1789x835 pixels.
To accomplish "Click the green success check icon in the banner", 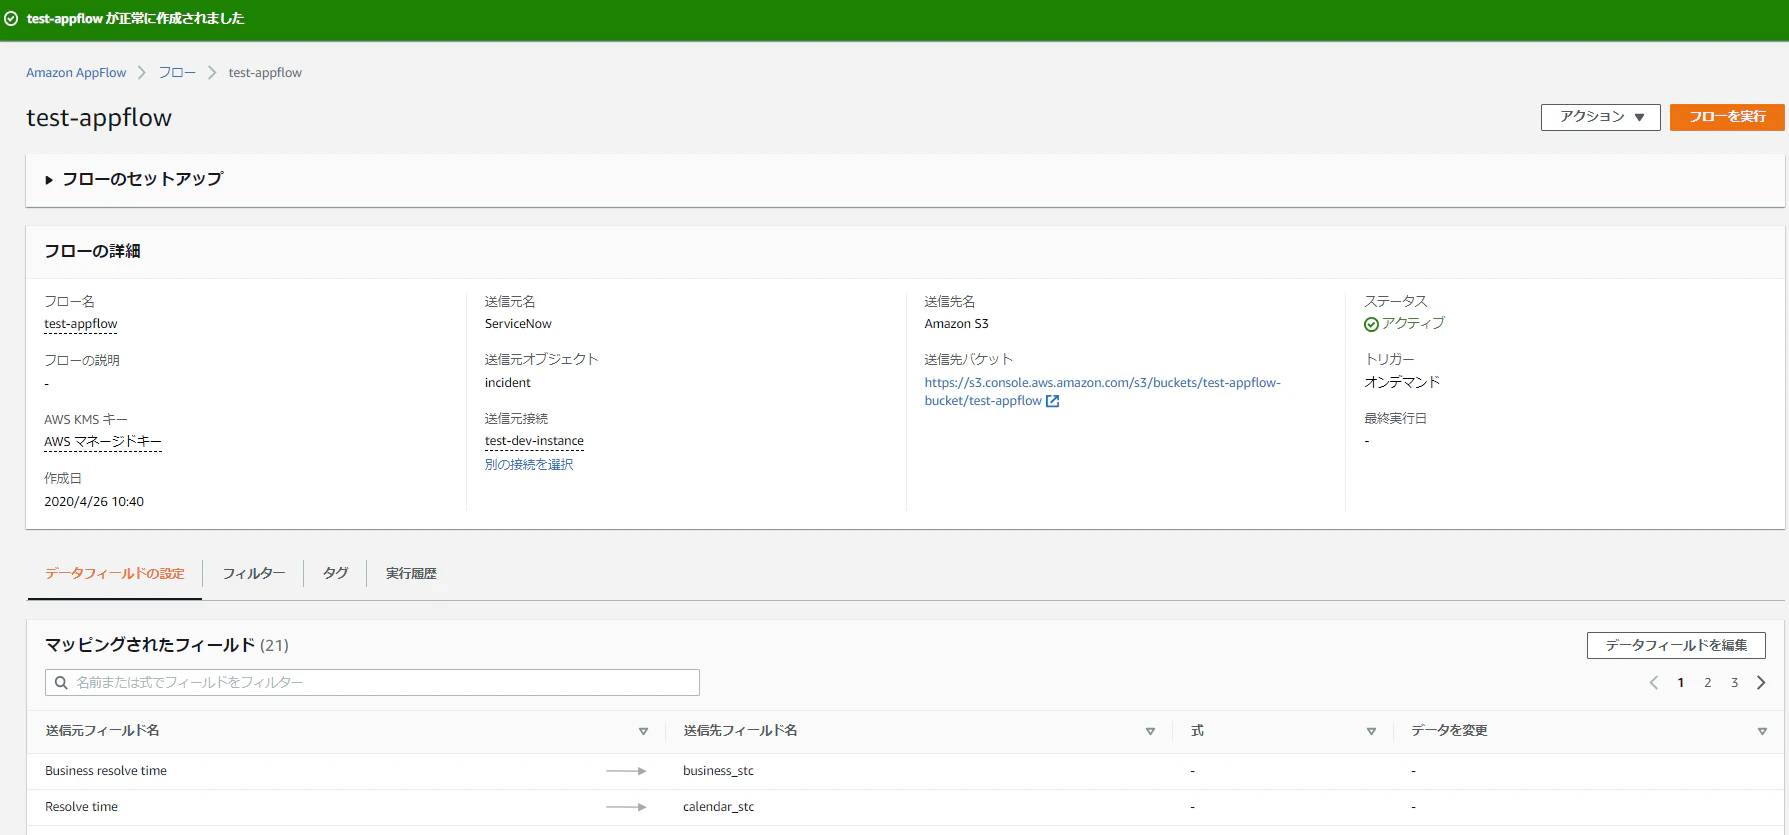I will click(11, 19).
